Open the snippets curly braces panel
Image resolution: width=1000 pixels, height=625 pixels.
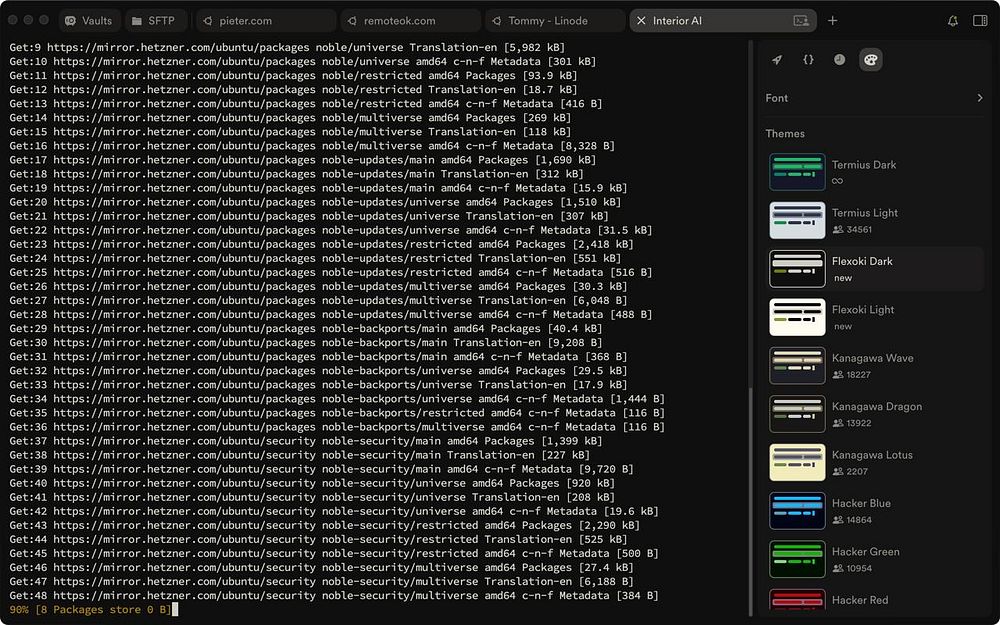[808, 59]
